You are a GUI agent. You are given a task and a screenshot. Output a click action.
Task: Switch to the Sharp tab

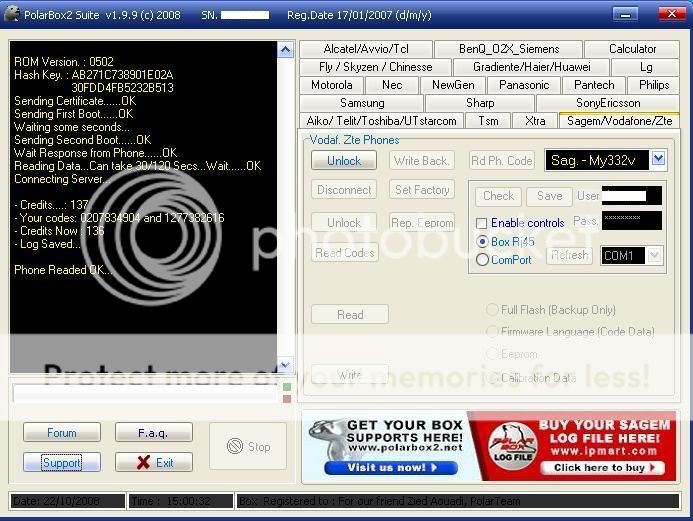pos(480,103)
